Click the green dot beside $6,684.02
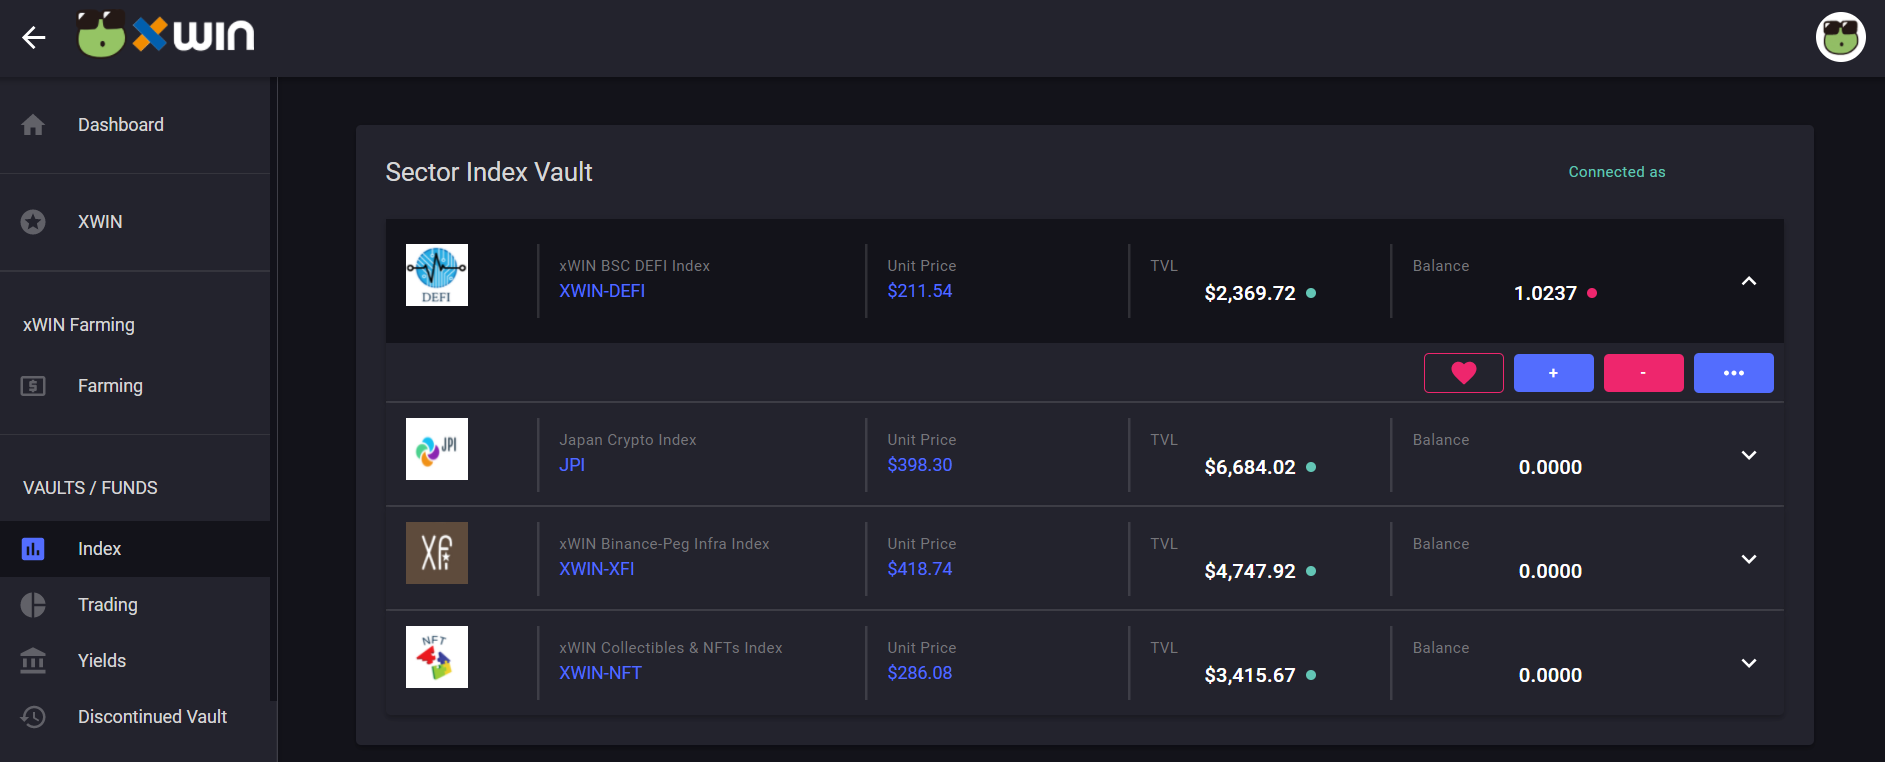Viewport: 1885px width, 762px height. pos(1311,467)
